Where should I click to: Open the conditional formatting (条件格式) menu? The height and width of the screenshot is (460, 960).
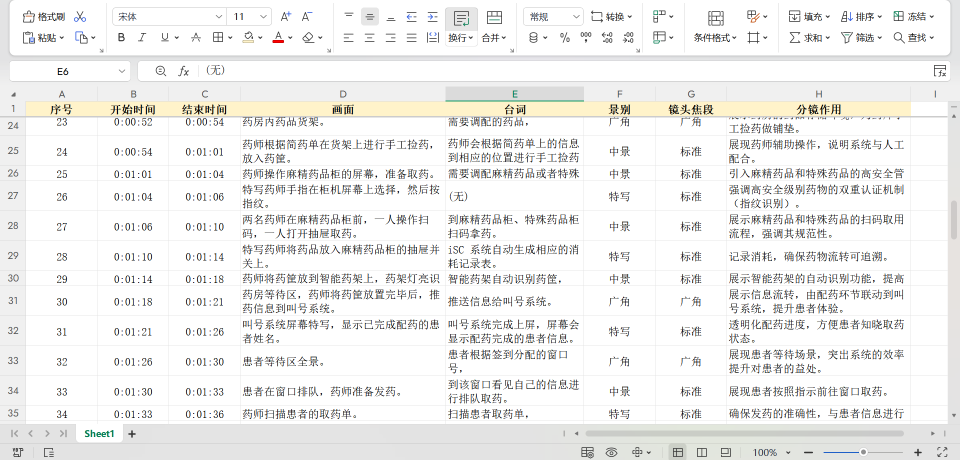click(715, 38)
